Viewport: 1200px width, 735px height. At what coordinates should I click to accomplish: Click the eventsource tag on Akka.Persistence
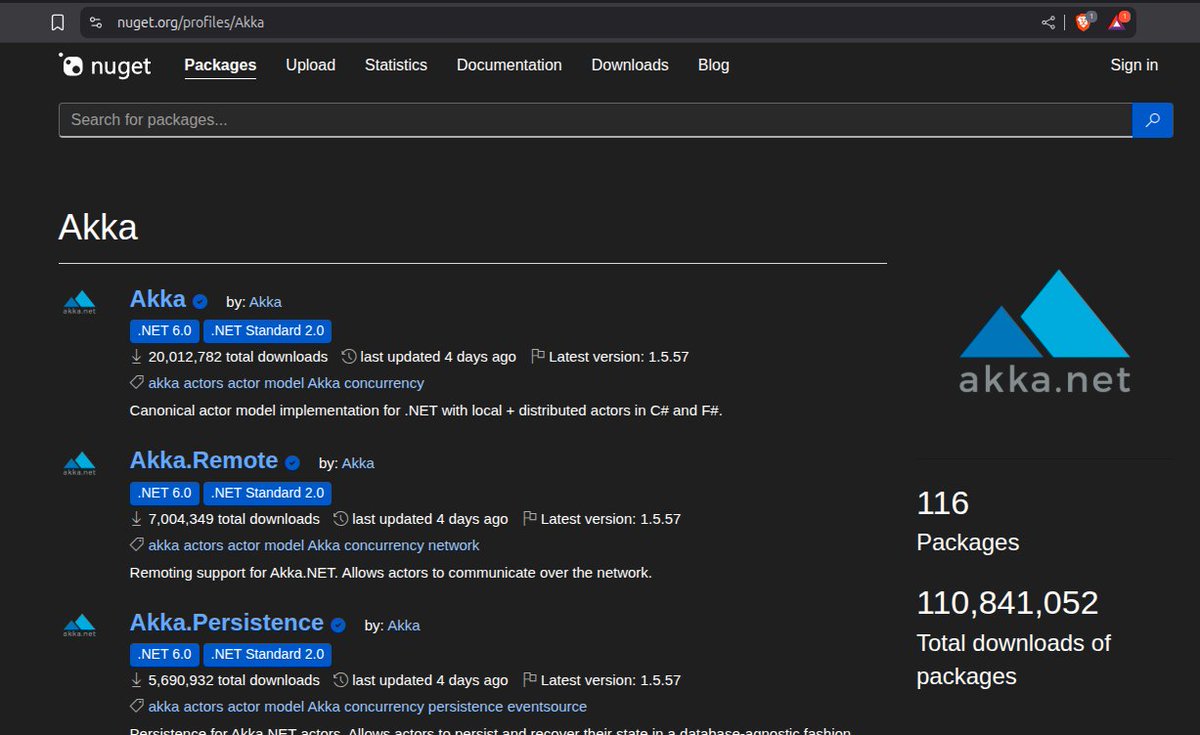click(x=547, y=707)
